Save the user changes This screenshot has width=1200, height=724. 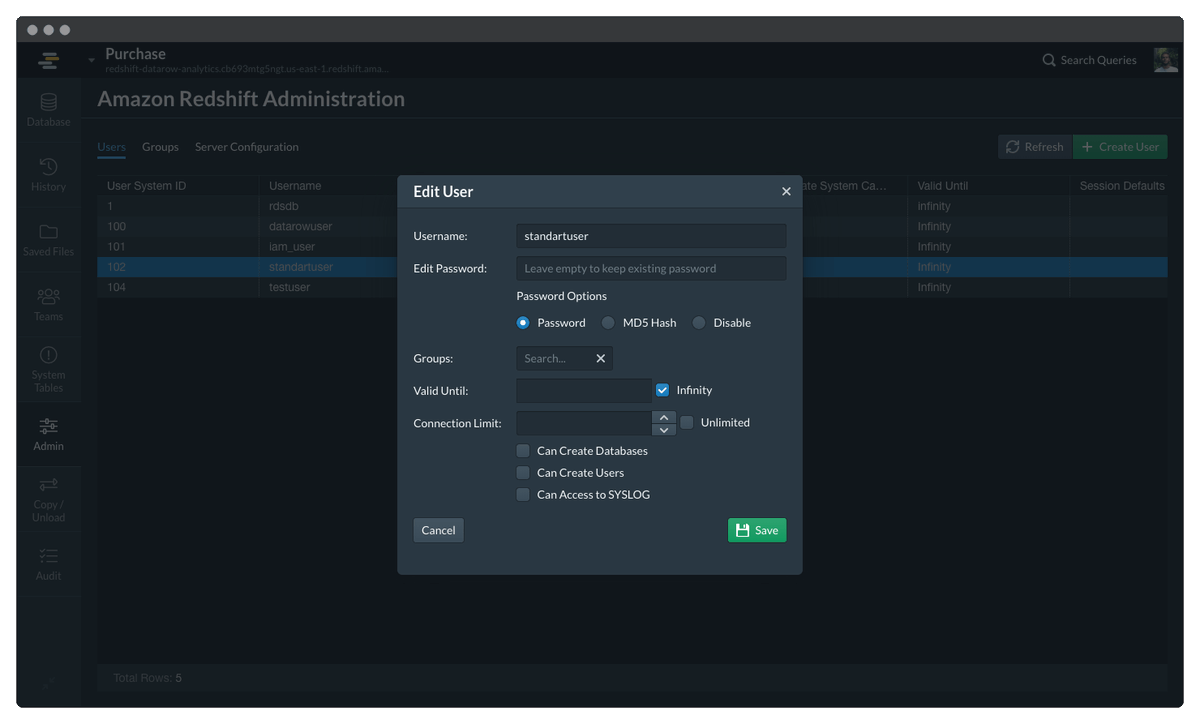click(757, 530)
